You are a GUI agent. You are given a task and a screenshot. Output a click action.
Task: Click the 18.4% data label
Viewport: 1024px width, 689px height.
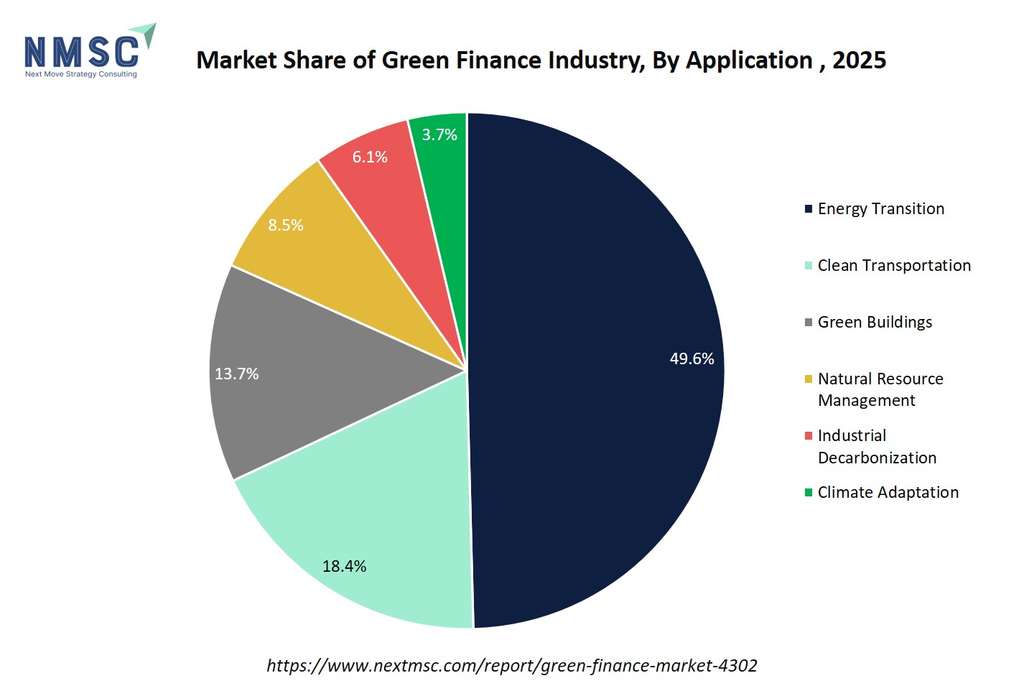pyautogui.click(x=344, y=566)
